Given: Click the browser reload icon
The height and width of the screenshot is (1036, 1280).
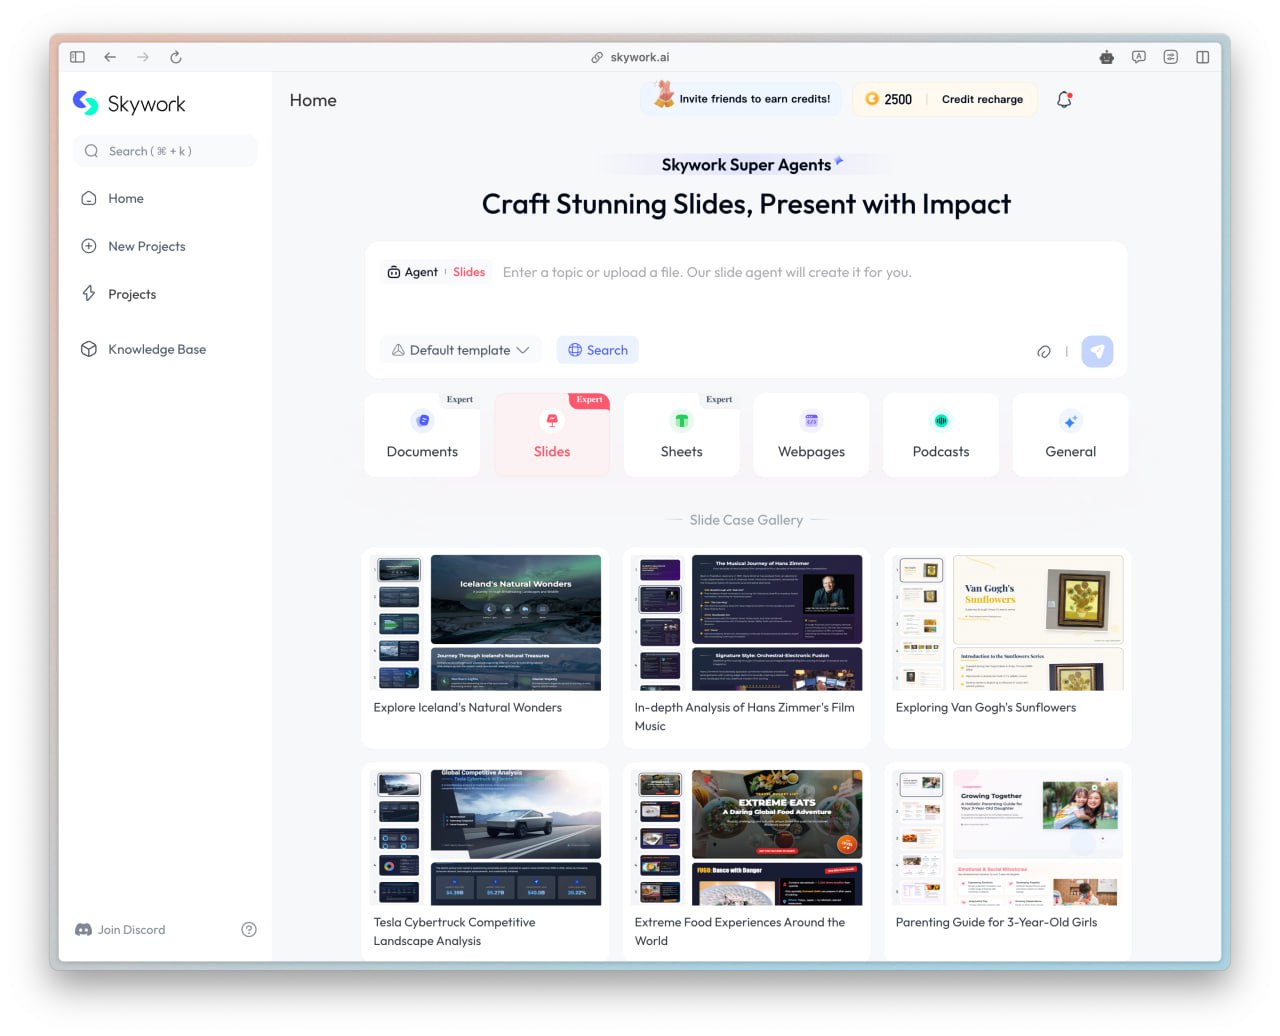Looking at the screenshot, I should click(x=176, y=57).
